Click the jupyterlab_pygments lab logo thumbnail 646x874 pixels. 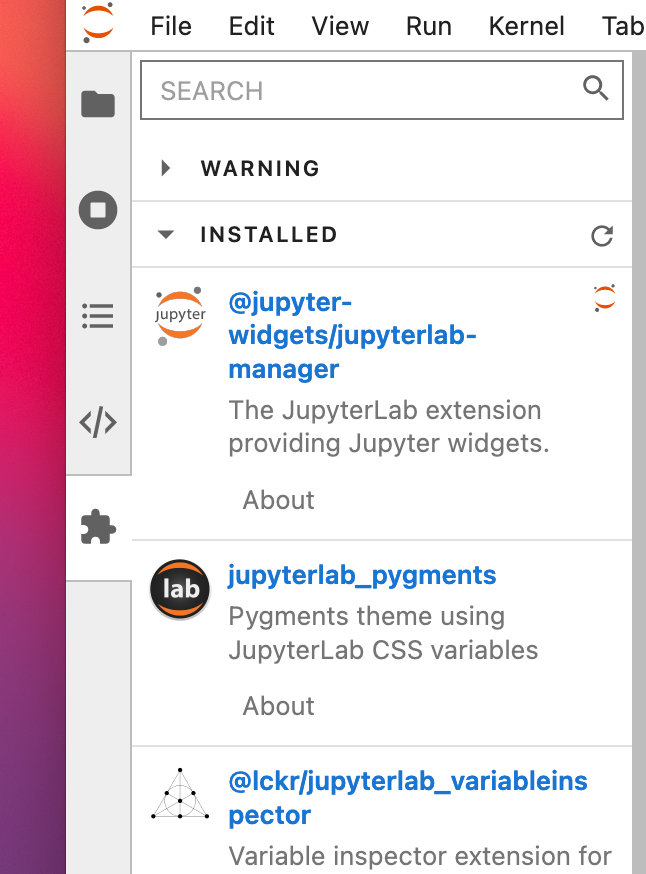(x=179, y=590)
